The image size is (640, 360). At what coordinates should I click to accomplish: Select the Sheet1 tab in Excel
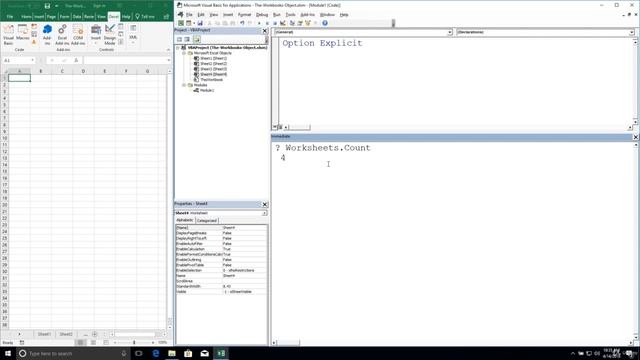tap(44, 334)
